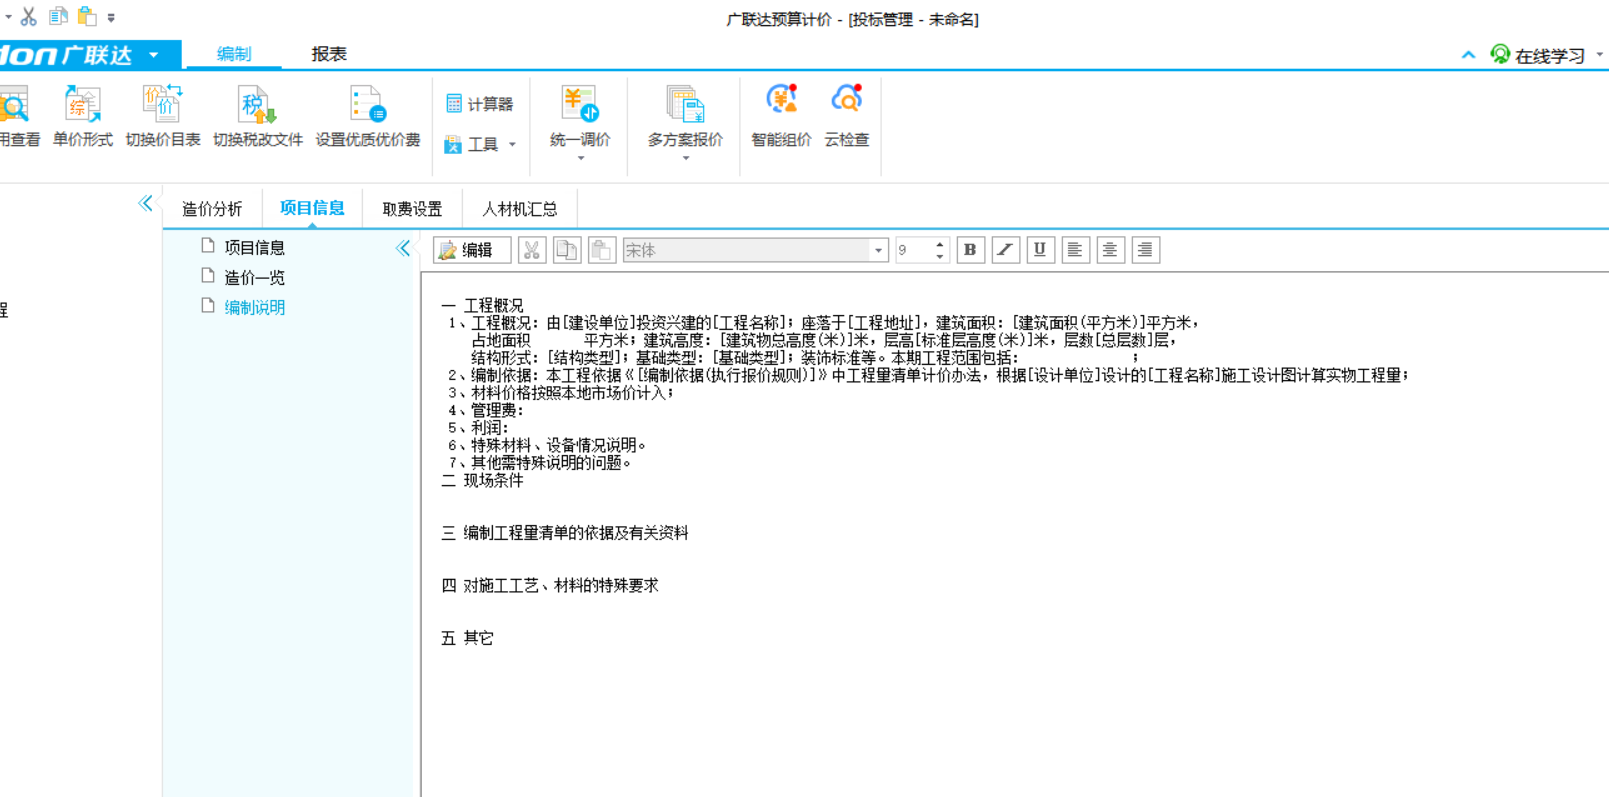Click the 统一调价 tool
1609x797 pixels.
pos(580,116)
